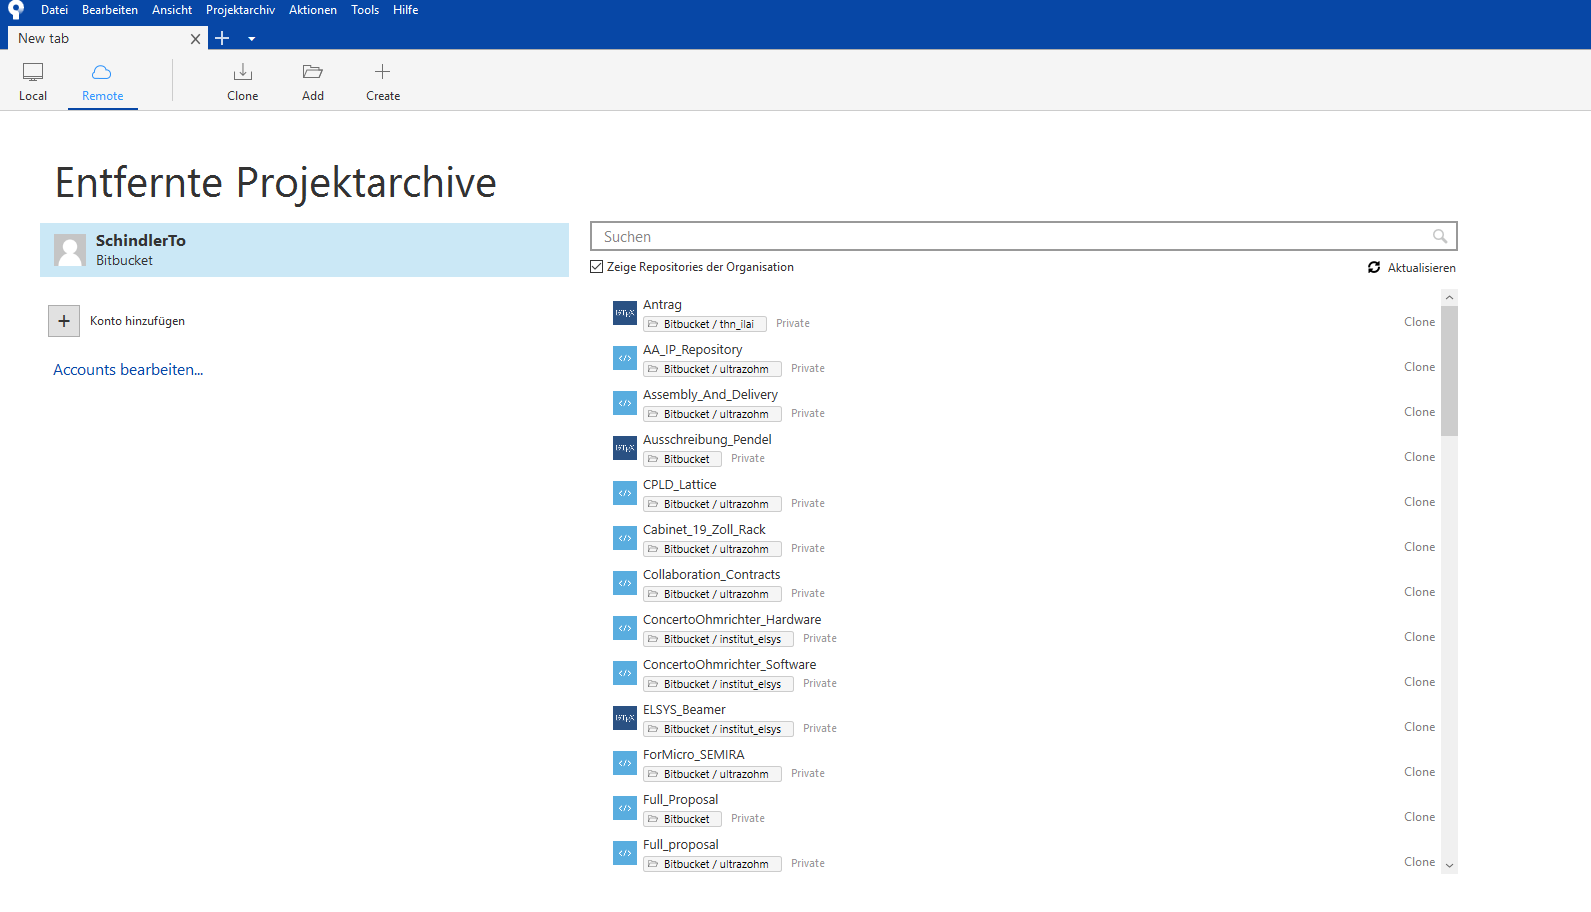Clone the AA_IP_Repository
Image resolution: width=1591 pixels, height=912 pixels.
[x=1419, y=367]
